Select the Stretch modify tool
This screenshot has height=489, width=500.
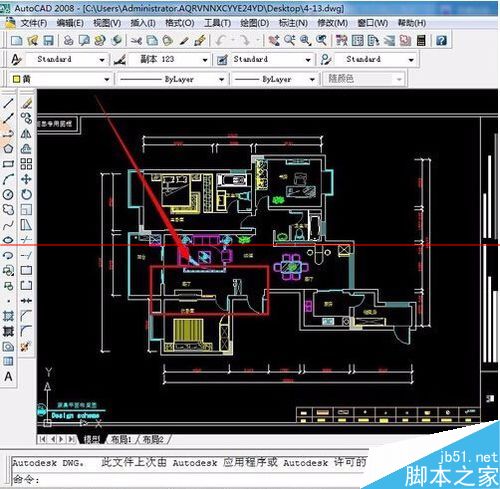pyautogui.click(x=26, y=225)
